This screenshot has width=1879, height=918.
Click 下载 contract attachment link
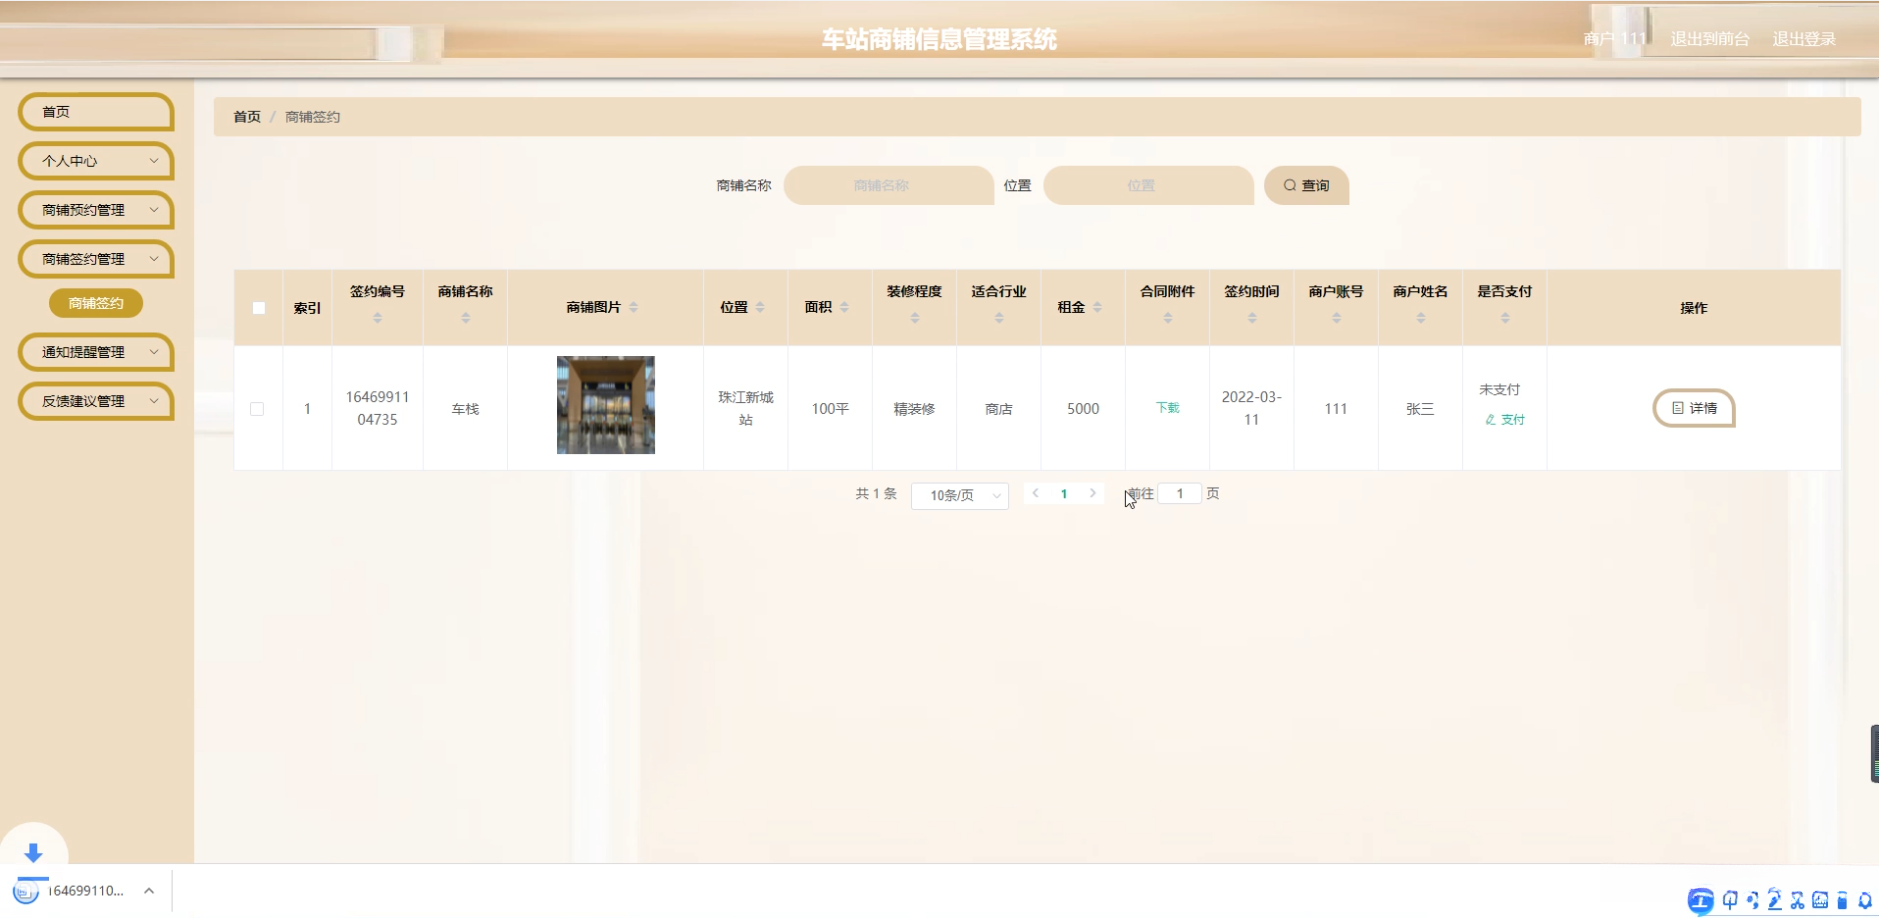[x=1167, y=408]
